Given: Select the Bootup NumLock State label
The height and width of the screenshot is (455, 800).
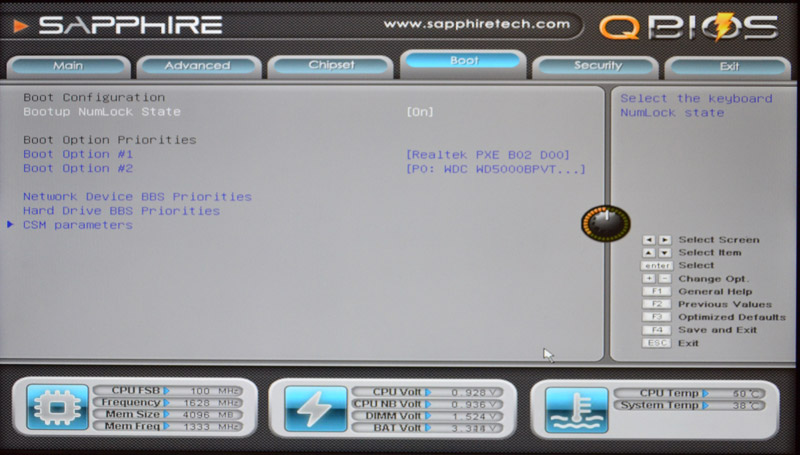Looking at the screenshot, I should point(102,112).
